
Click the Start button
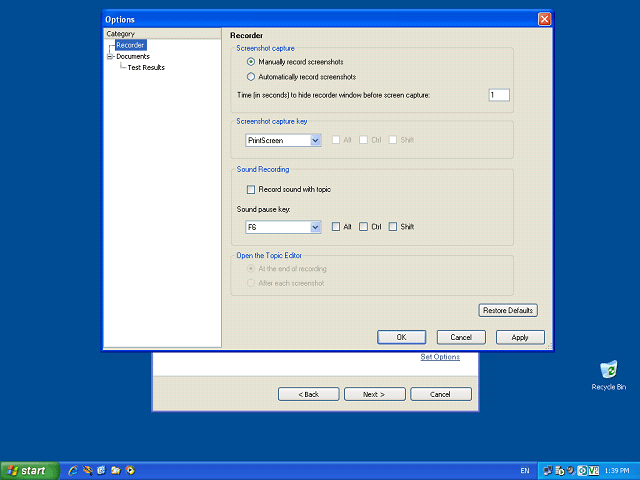pyautogui.click(x=30, y=471)
